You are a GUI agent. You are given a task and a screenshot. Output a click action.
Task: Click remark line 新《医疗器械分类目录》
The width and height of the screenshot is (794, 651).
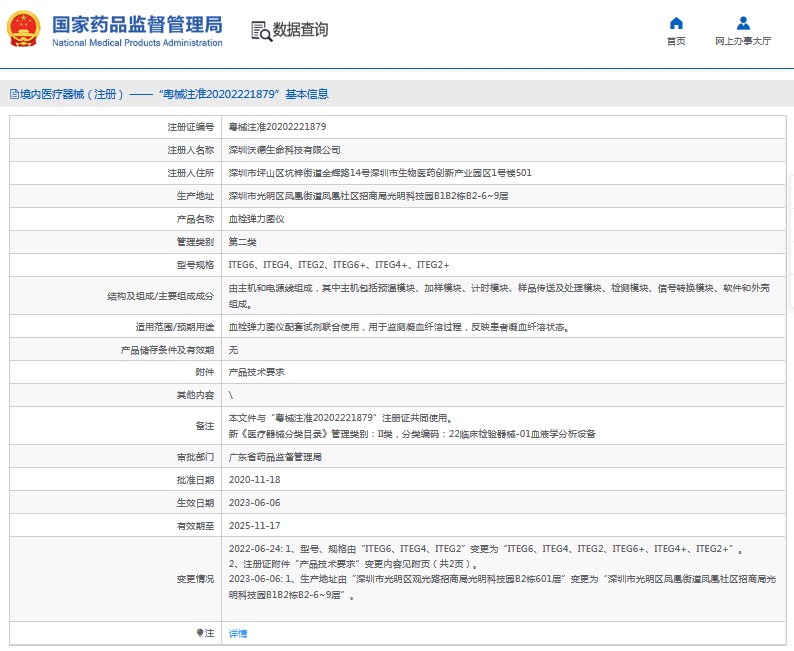click(x=412, y=434)
